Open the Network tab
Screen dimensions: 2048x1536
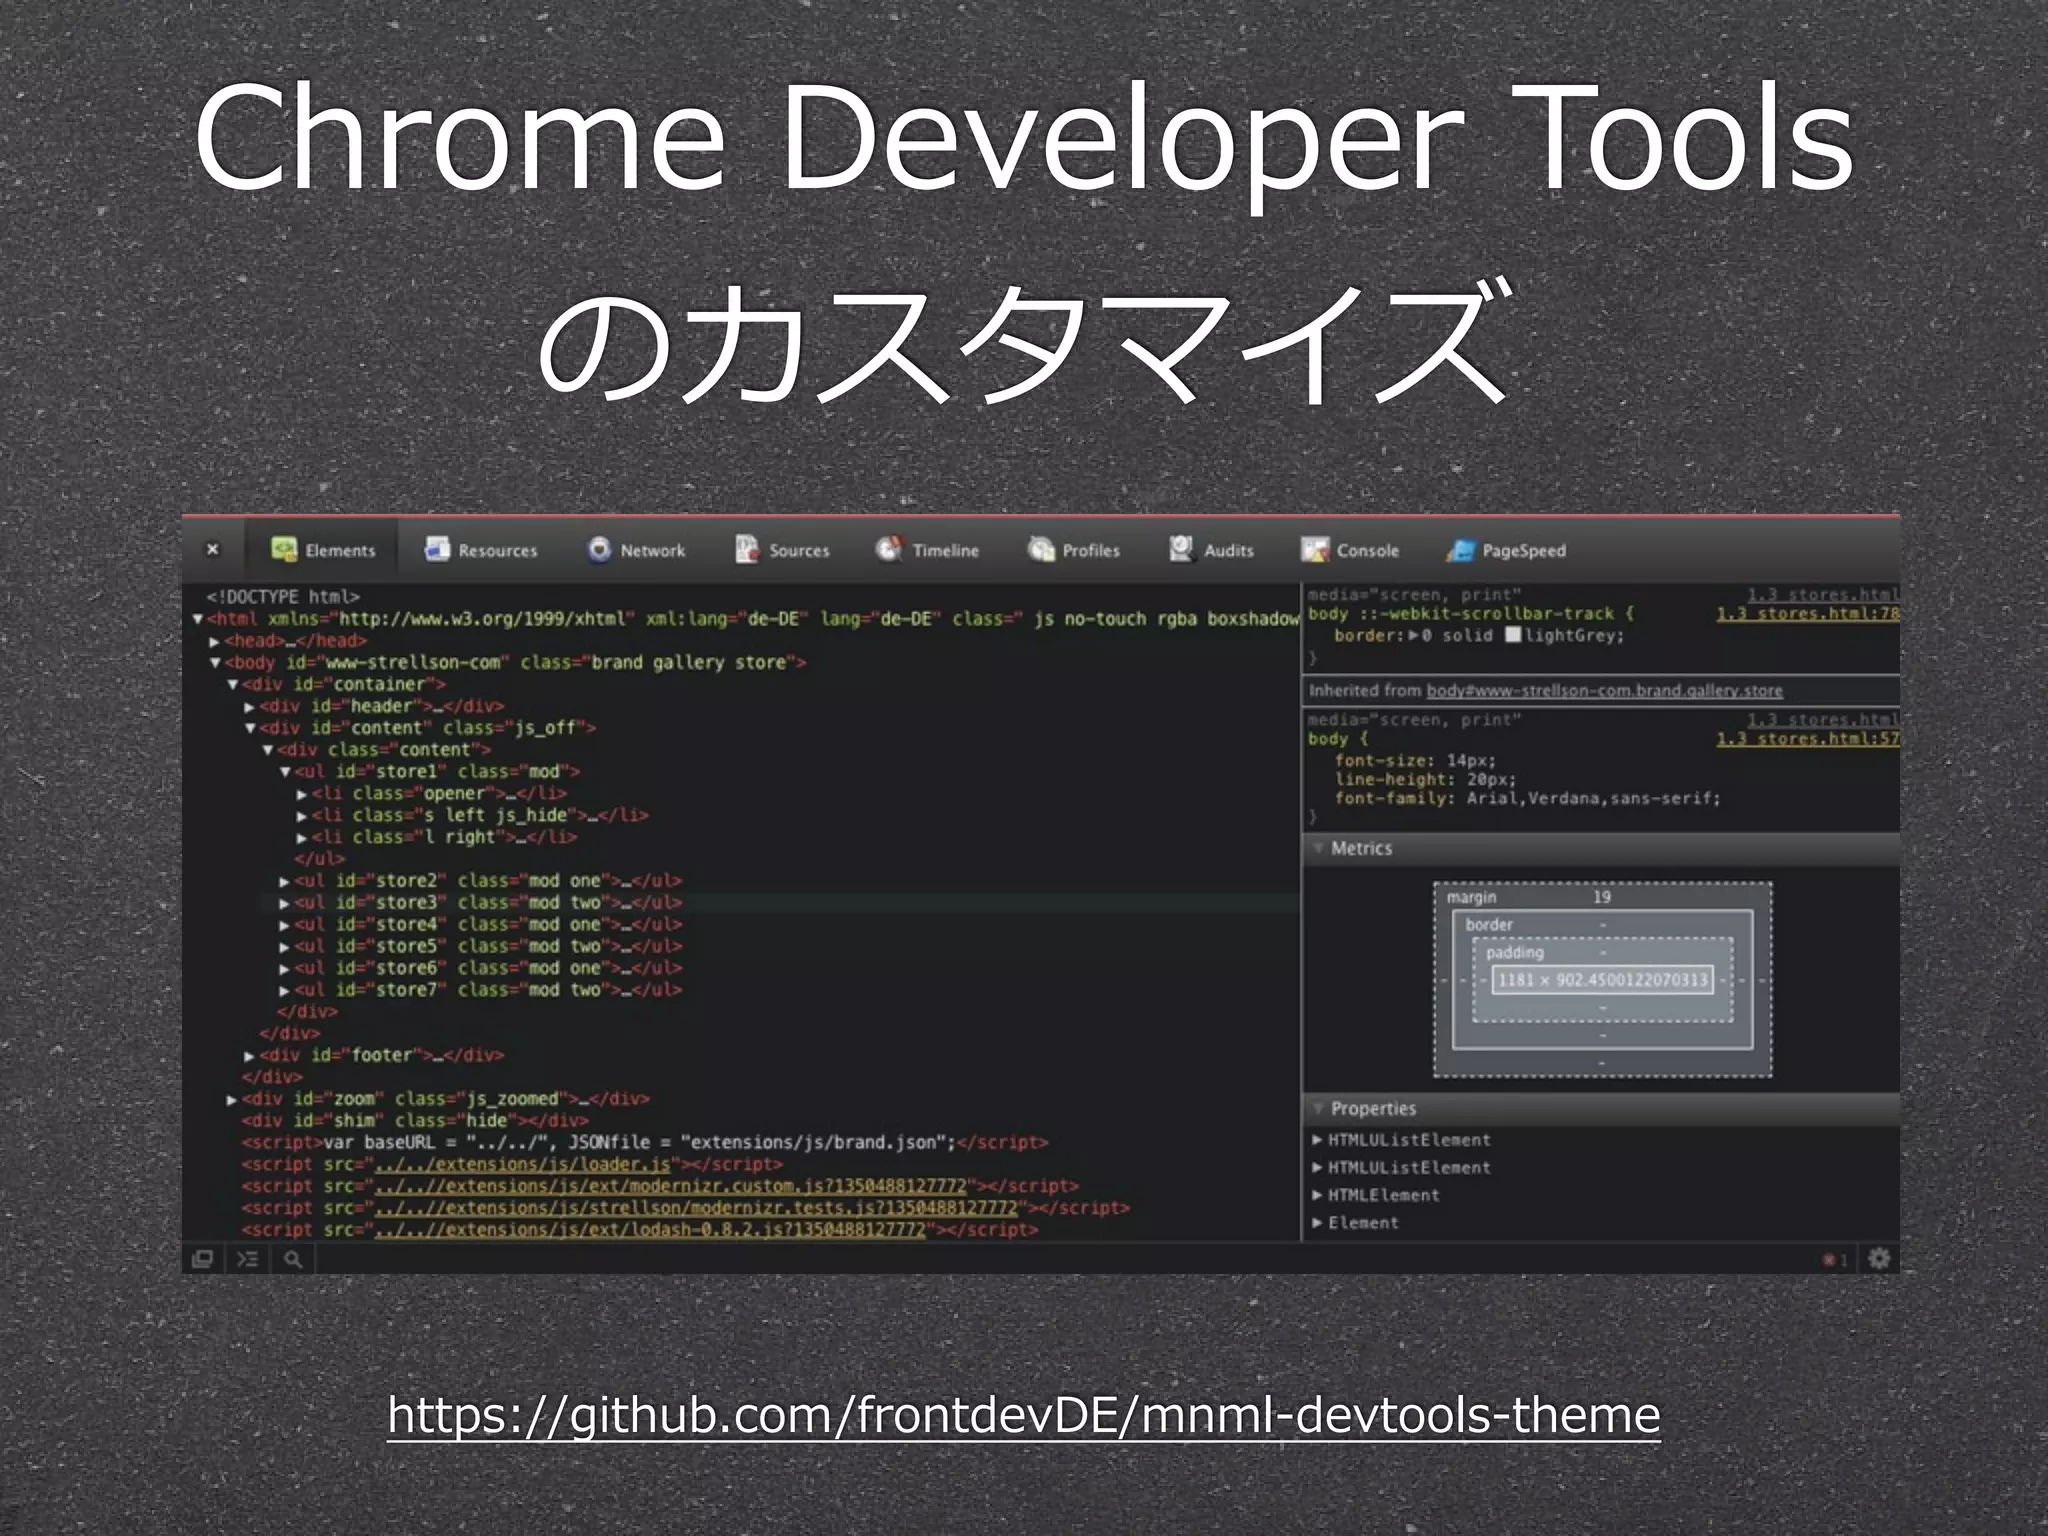(x=636, y=550)
